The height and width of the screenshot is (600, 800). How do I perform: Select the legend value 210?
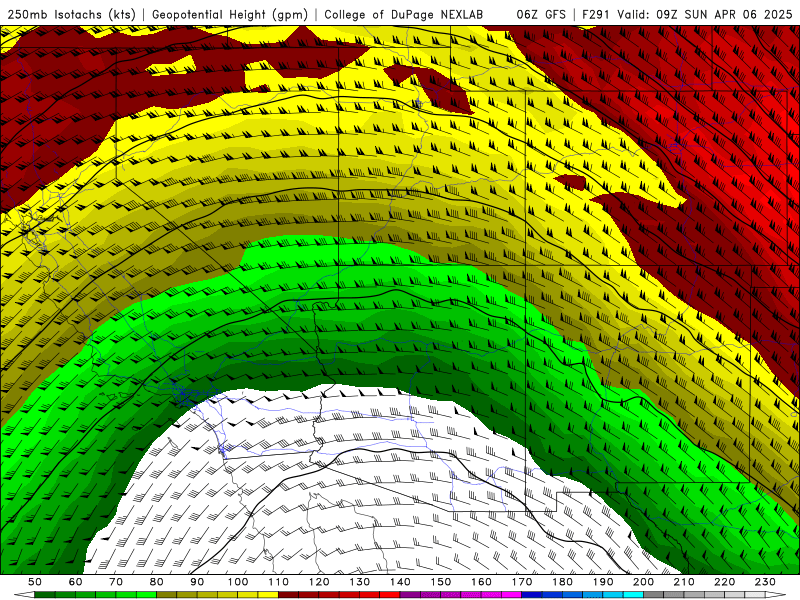tap(684, 582)
